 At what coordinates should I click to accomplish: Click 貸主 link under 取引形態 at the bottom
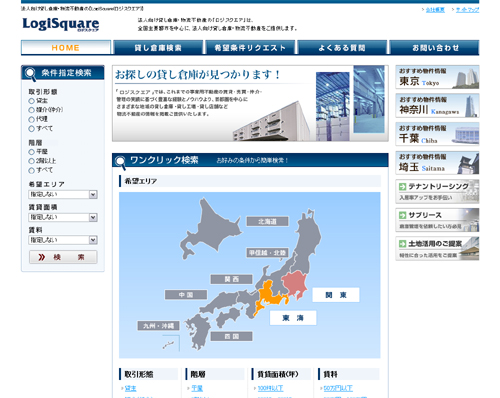130,388
